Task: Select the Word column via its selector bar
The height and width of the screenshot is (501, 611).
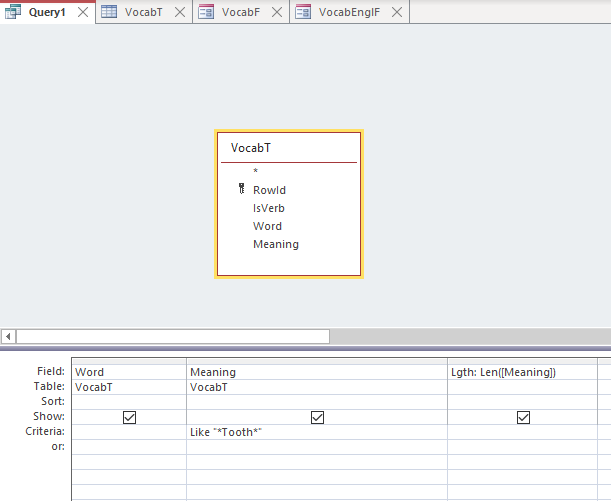Action: coord(129,362)
